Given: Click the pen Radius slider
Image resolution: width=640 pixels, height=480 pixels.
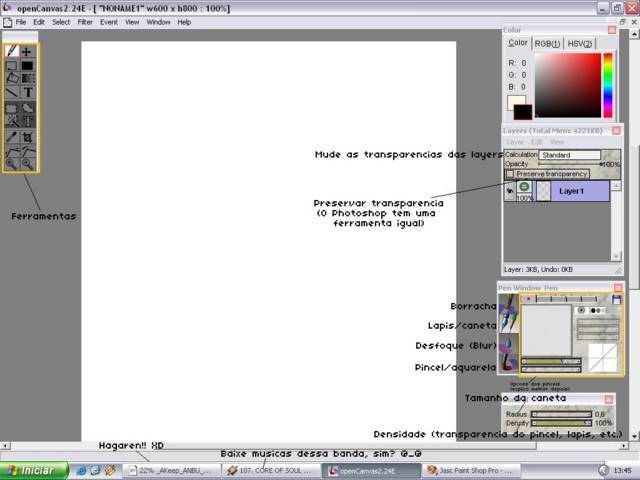Looking at the screenshot, I should click(x=562, y=414).
